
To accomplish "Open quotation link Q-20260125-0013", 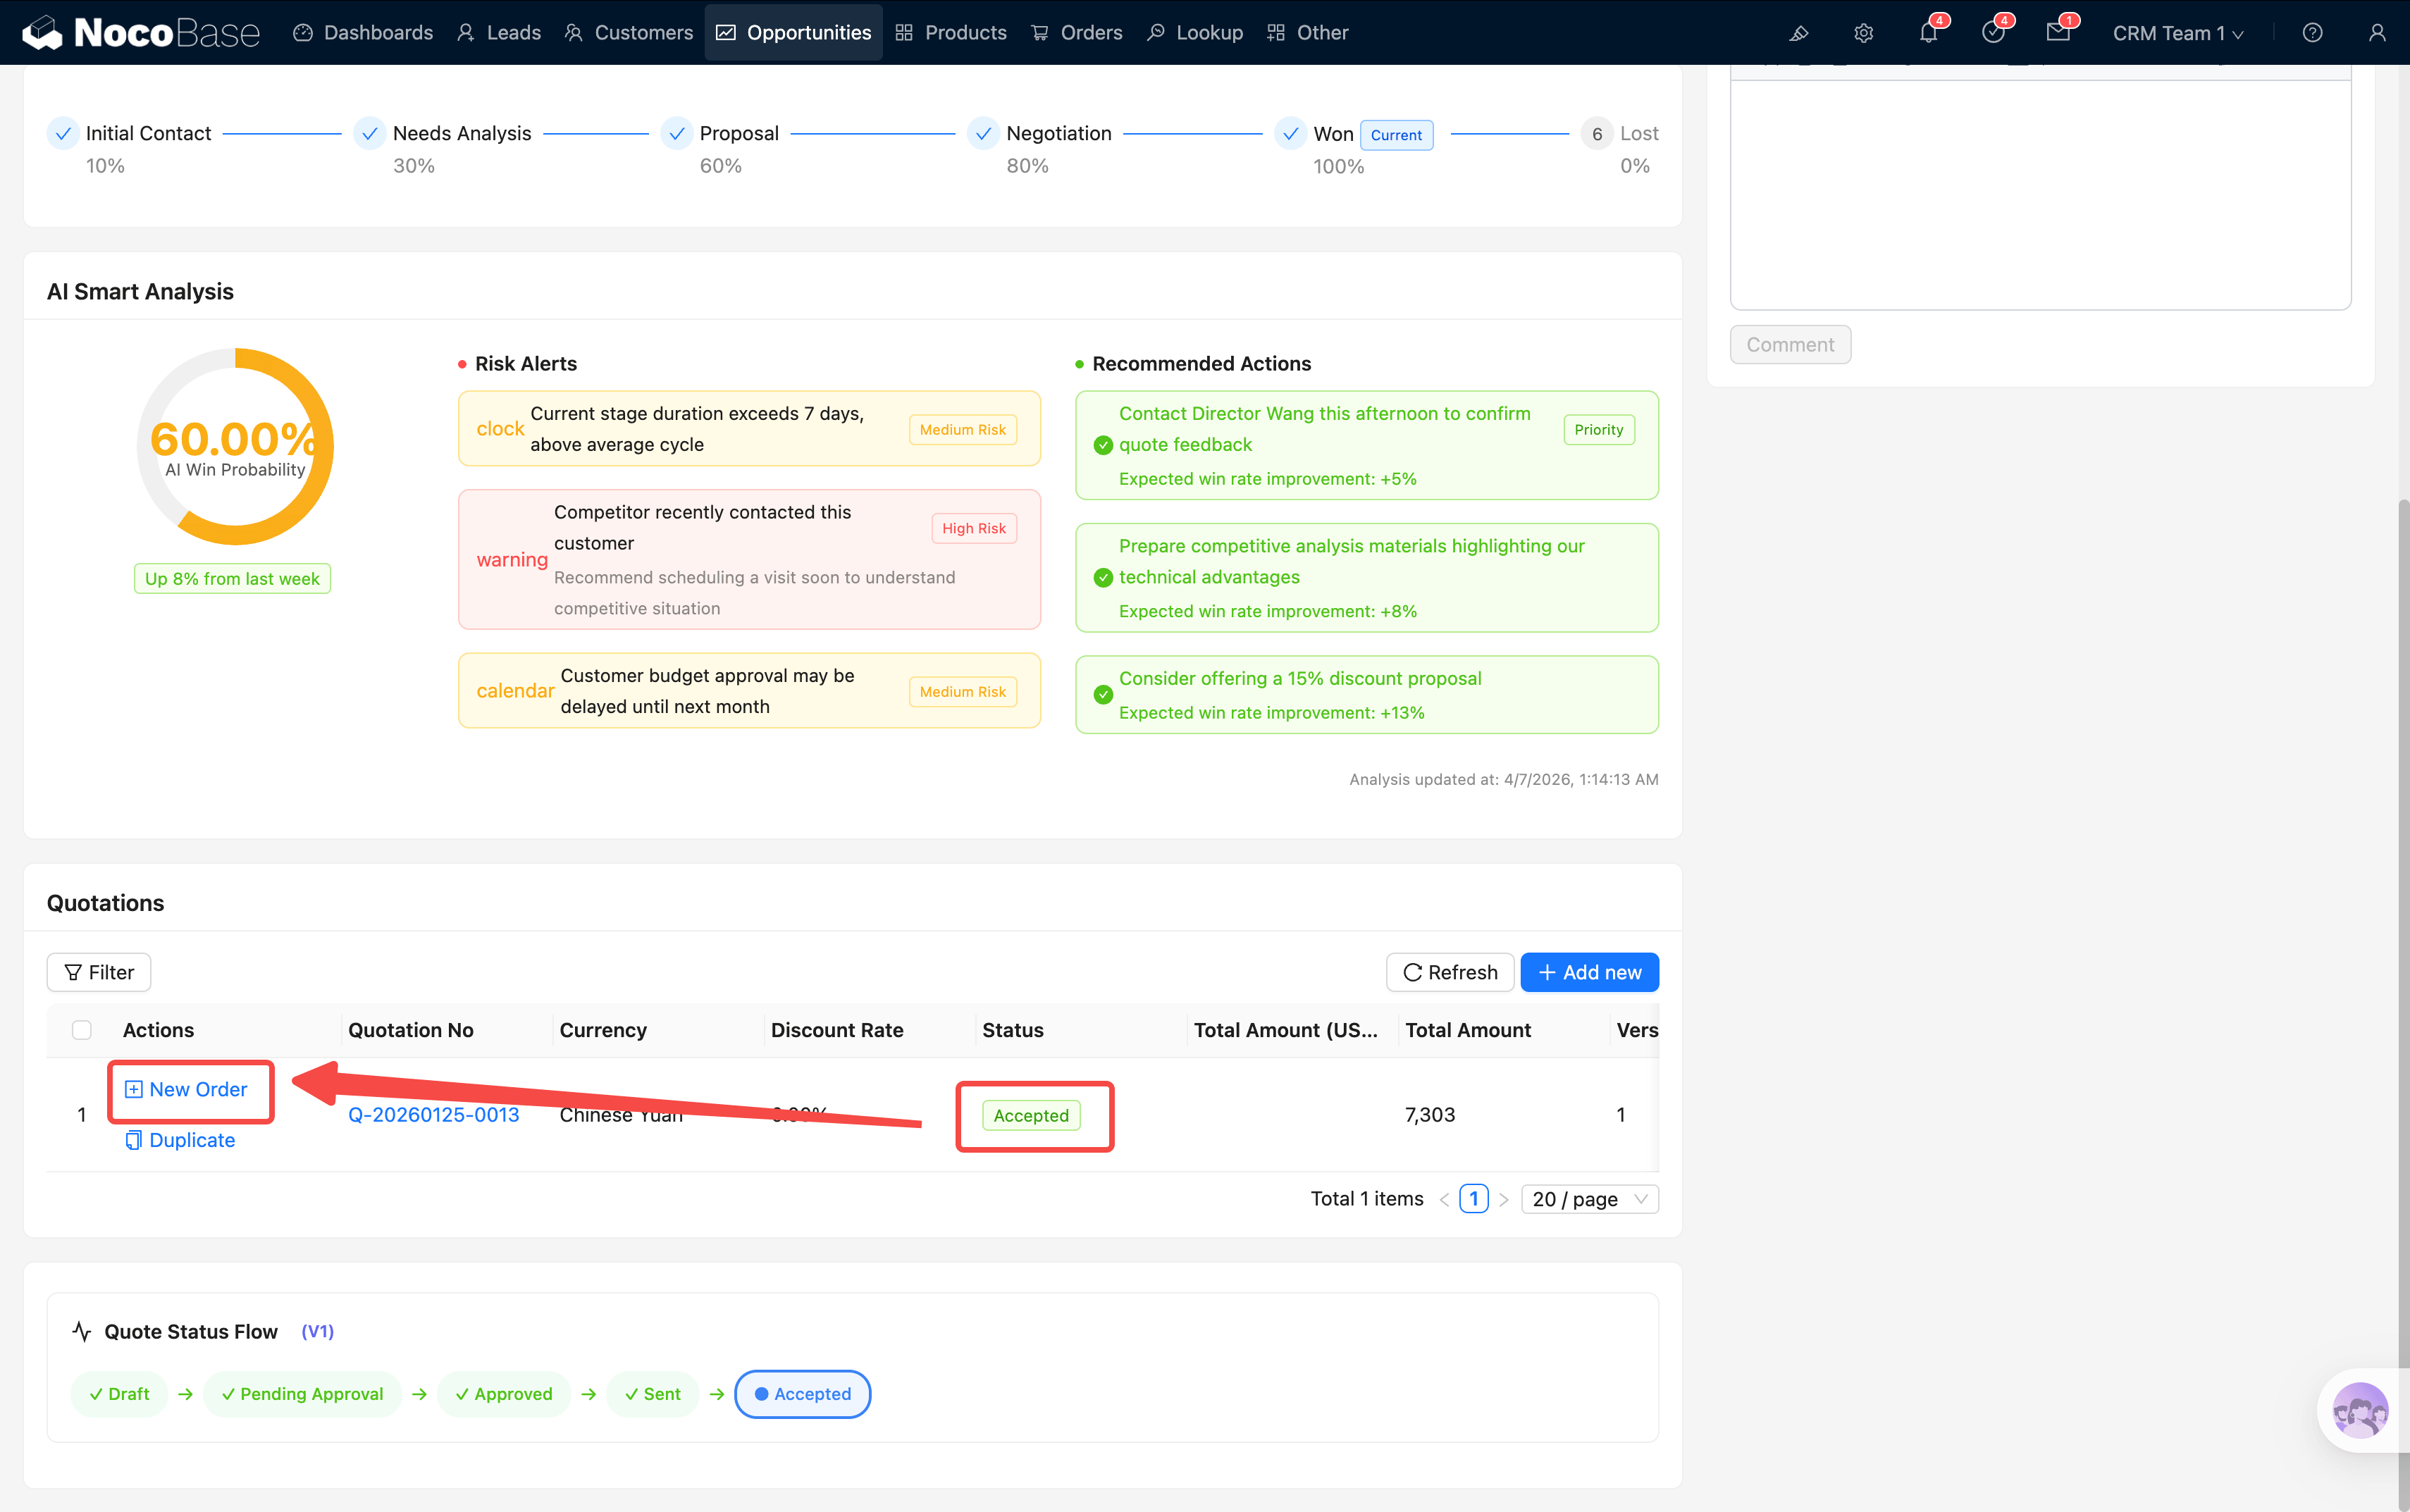I will click(x=433, y=1114).
